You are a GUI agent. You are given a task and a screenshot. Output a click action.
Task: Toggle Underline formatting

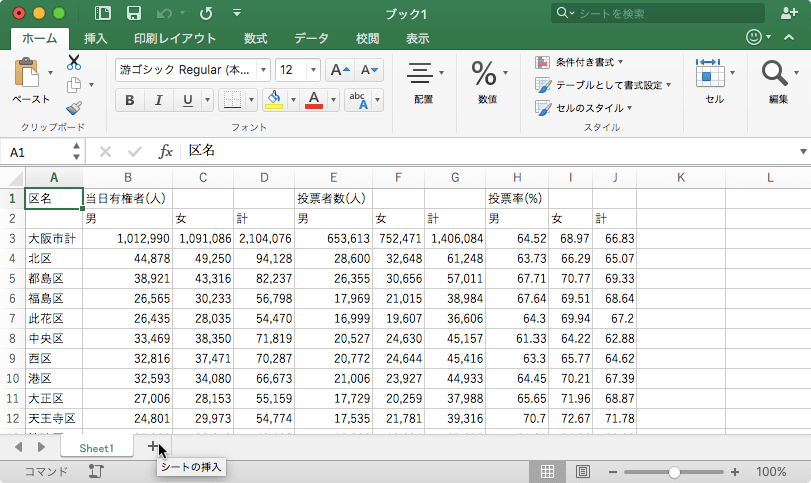click(x=188, y=100)
